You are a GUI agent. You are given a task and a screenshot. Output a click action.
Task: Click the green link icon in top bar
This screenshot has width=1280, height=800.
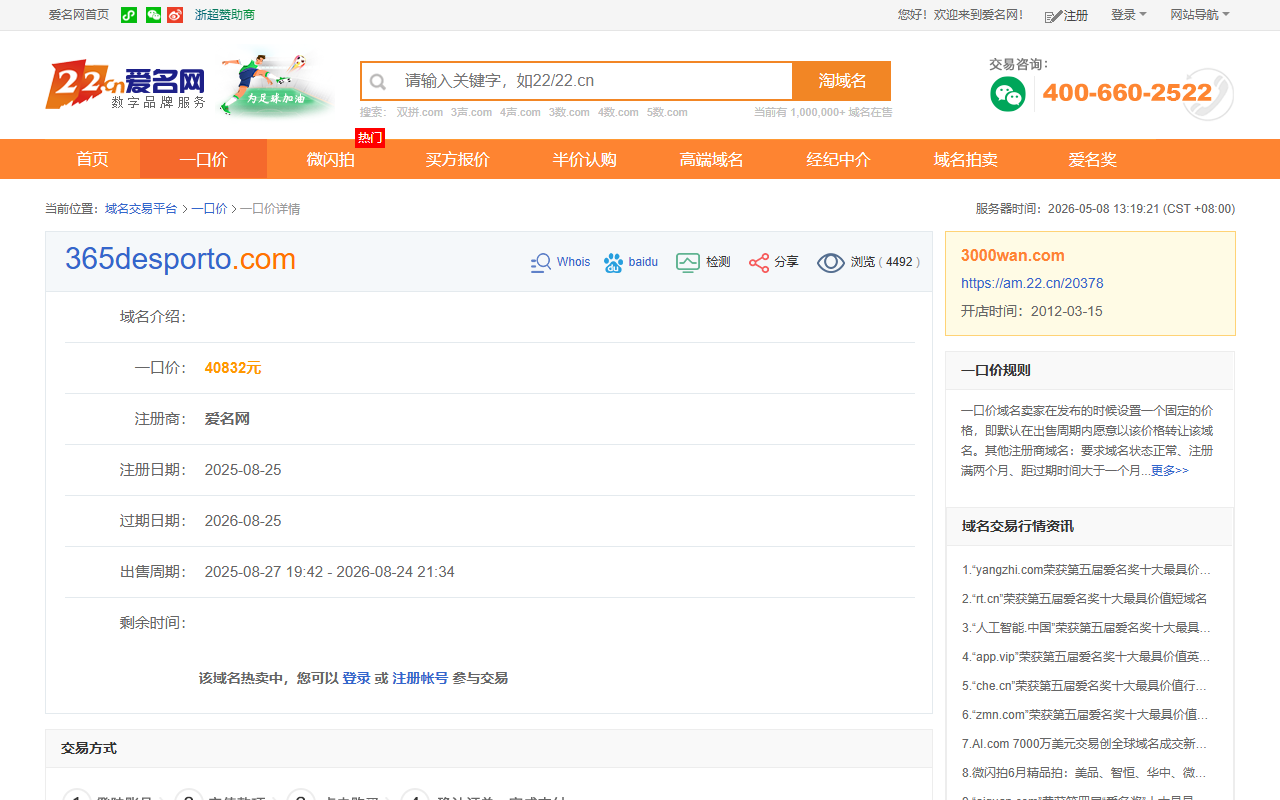129,15
